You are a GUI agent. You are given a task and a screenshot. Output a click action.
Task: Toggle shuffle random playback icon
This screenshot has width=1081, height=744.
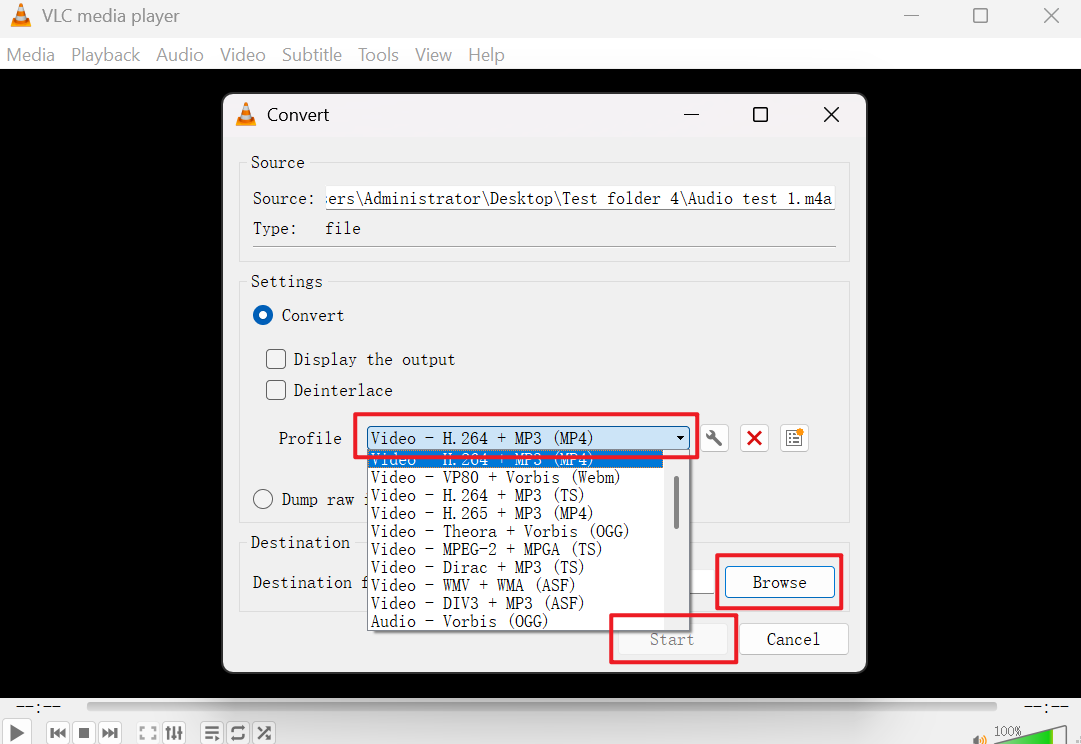click(x=264, y=732)
